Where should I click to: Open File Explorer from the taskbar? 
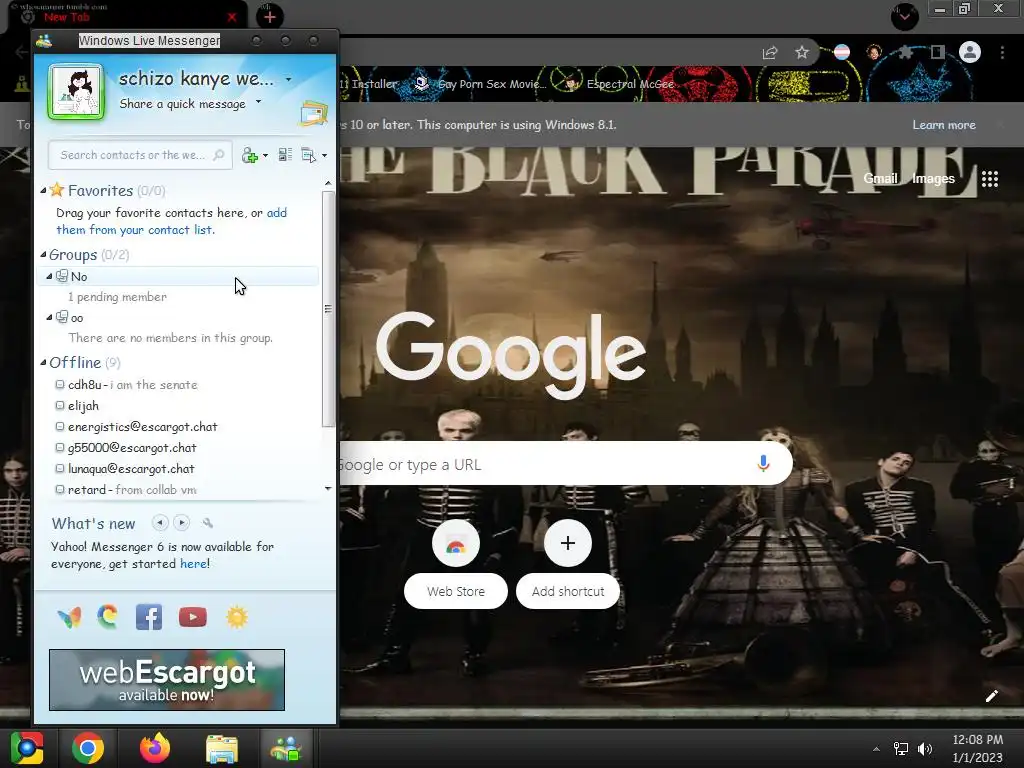coord(222,749)
